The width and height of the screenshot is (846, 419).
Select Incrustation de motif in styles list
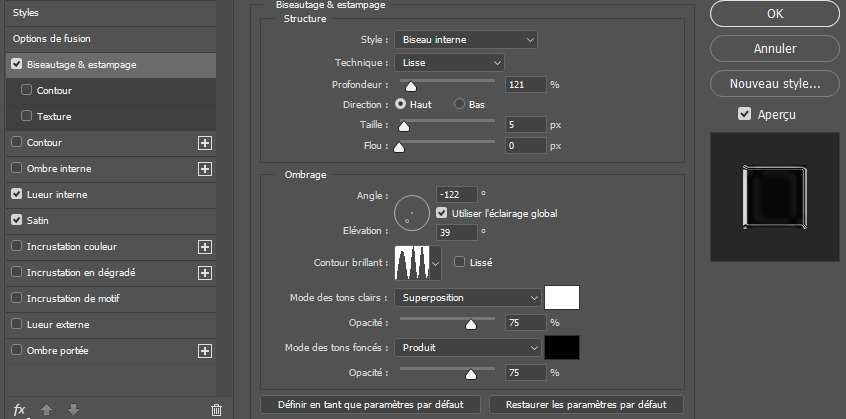(74, 299)
